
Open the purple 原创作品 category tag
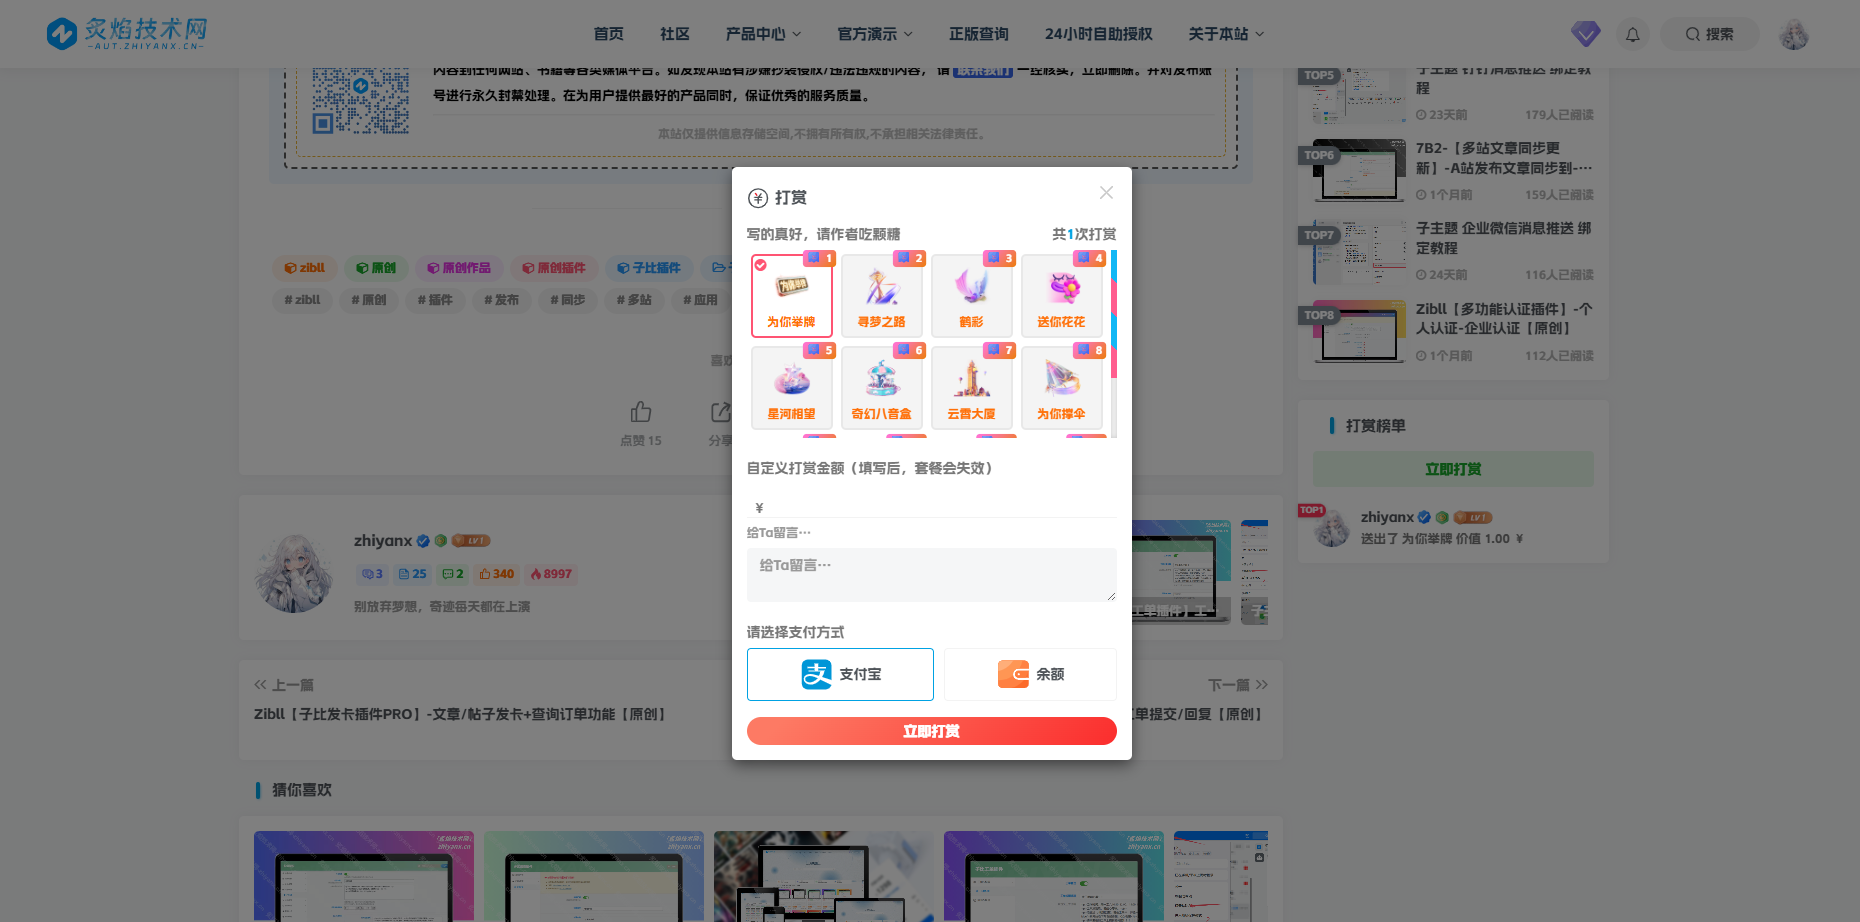[x=458, y=268]
